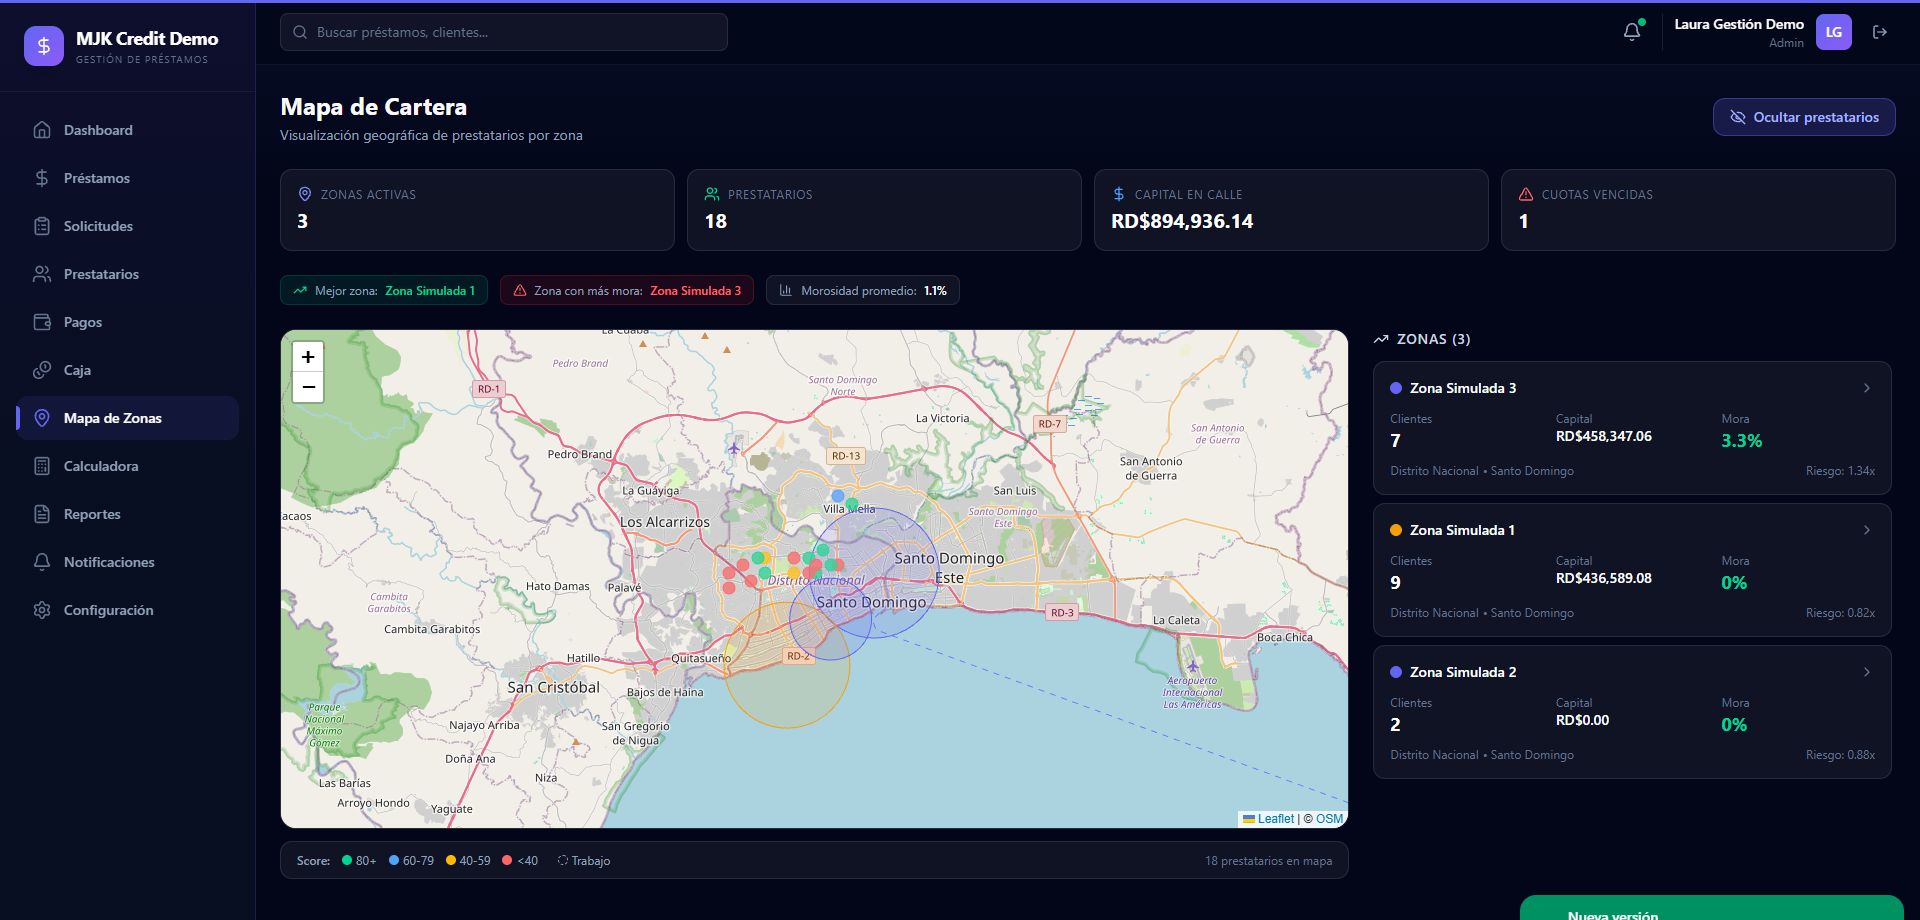Expand Zona Simulada 2 card chevron
1920x920 pixels.
pyautogui.click(x=1867, y=672)
